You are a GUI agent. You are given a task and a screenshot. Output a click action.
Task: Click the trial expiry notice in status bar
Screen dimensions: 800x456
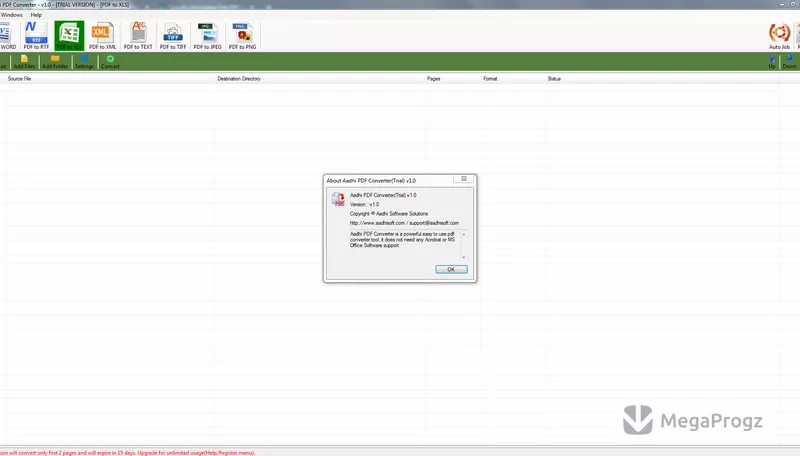pos(128,452)
